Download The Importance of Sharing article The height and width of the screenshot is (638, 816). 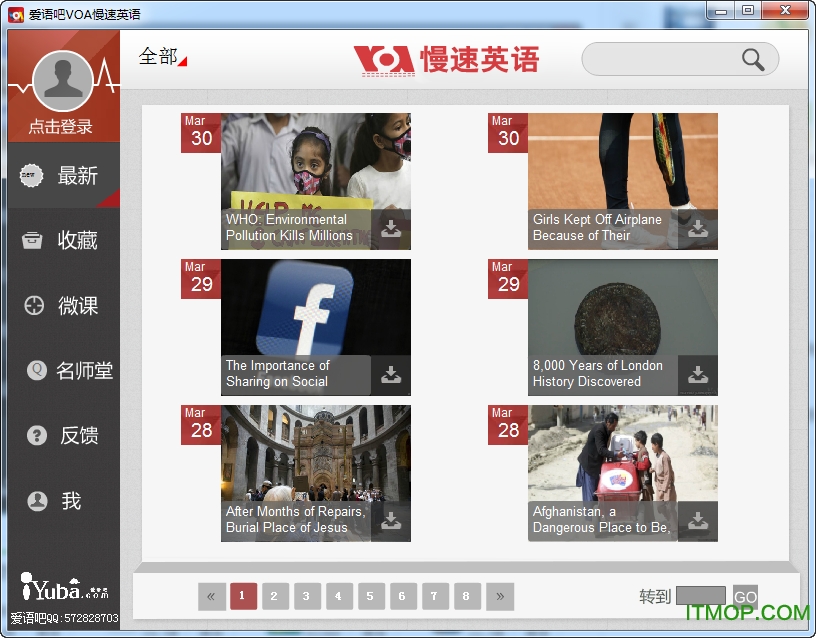point(391,375)
